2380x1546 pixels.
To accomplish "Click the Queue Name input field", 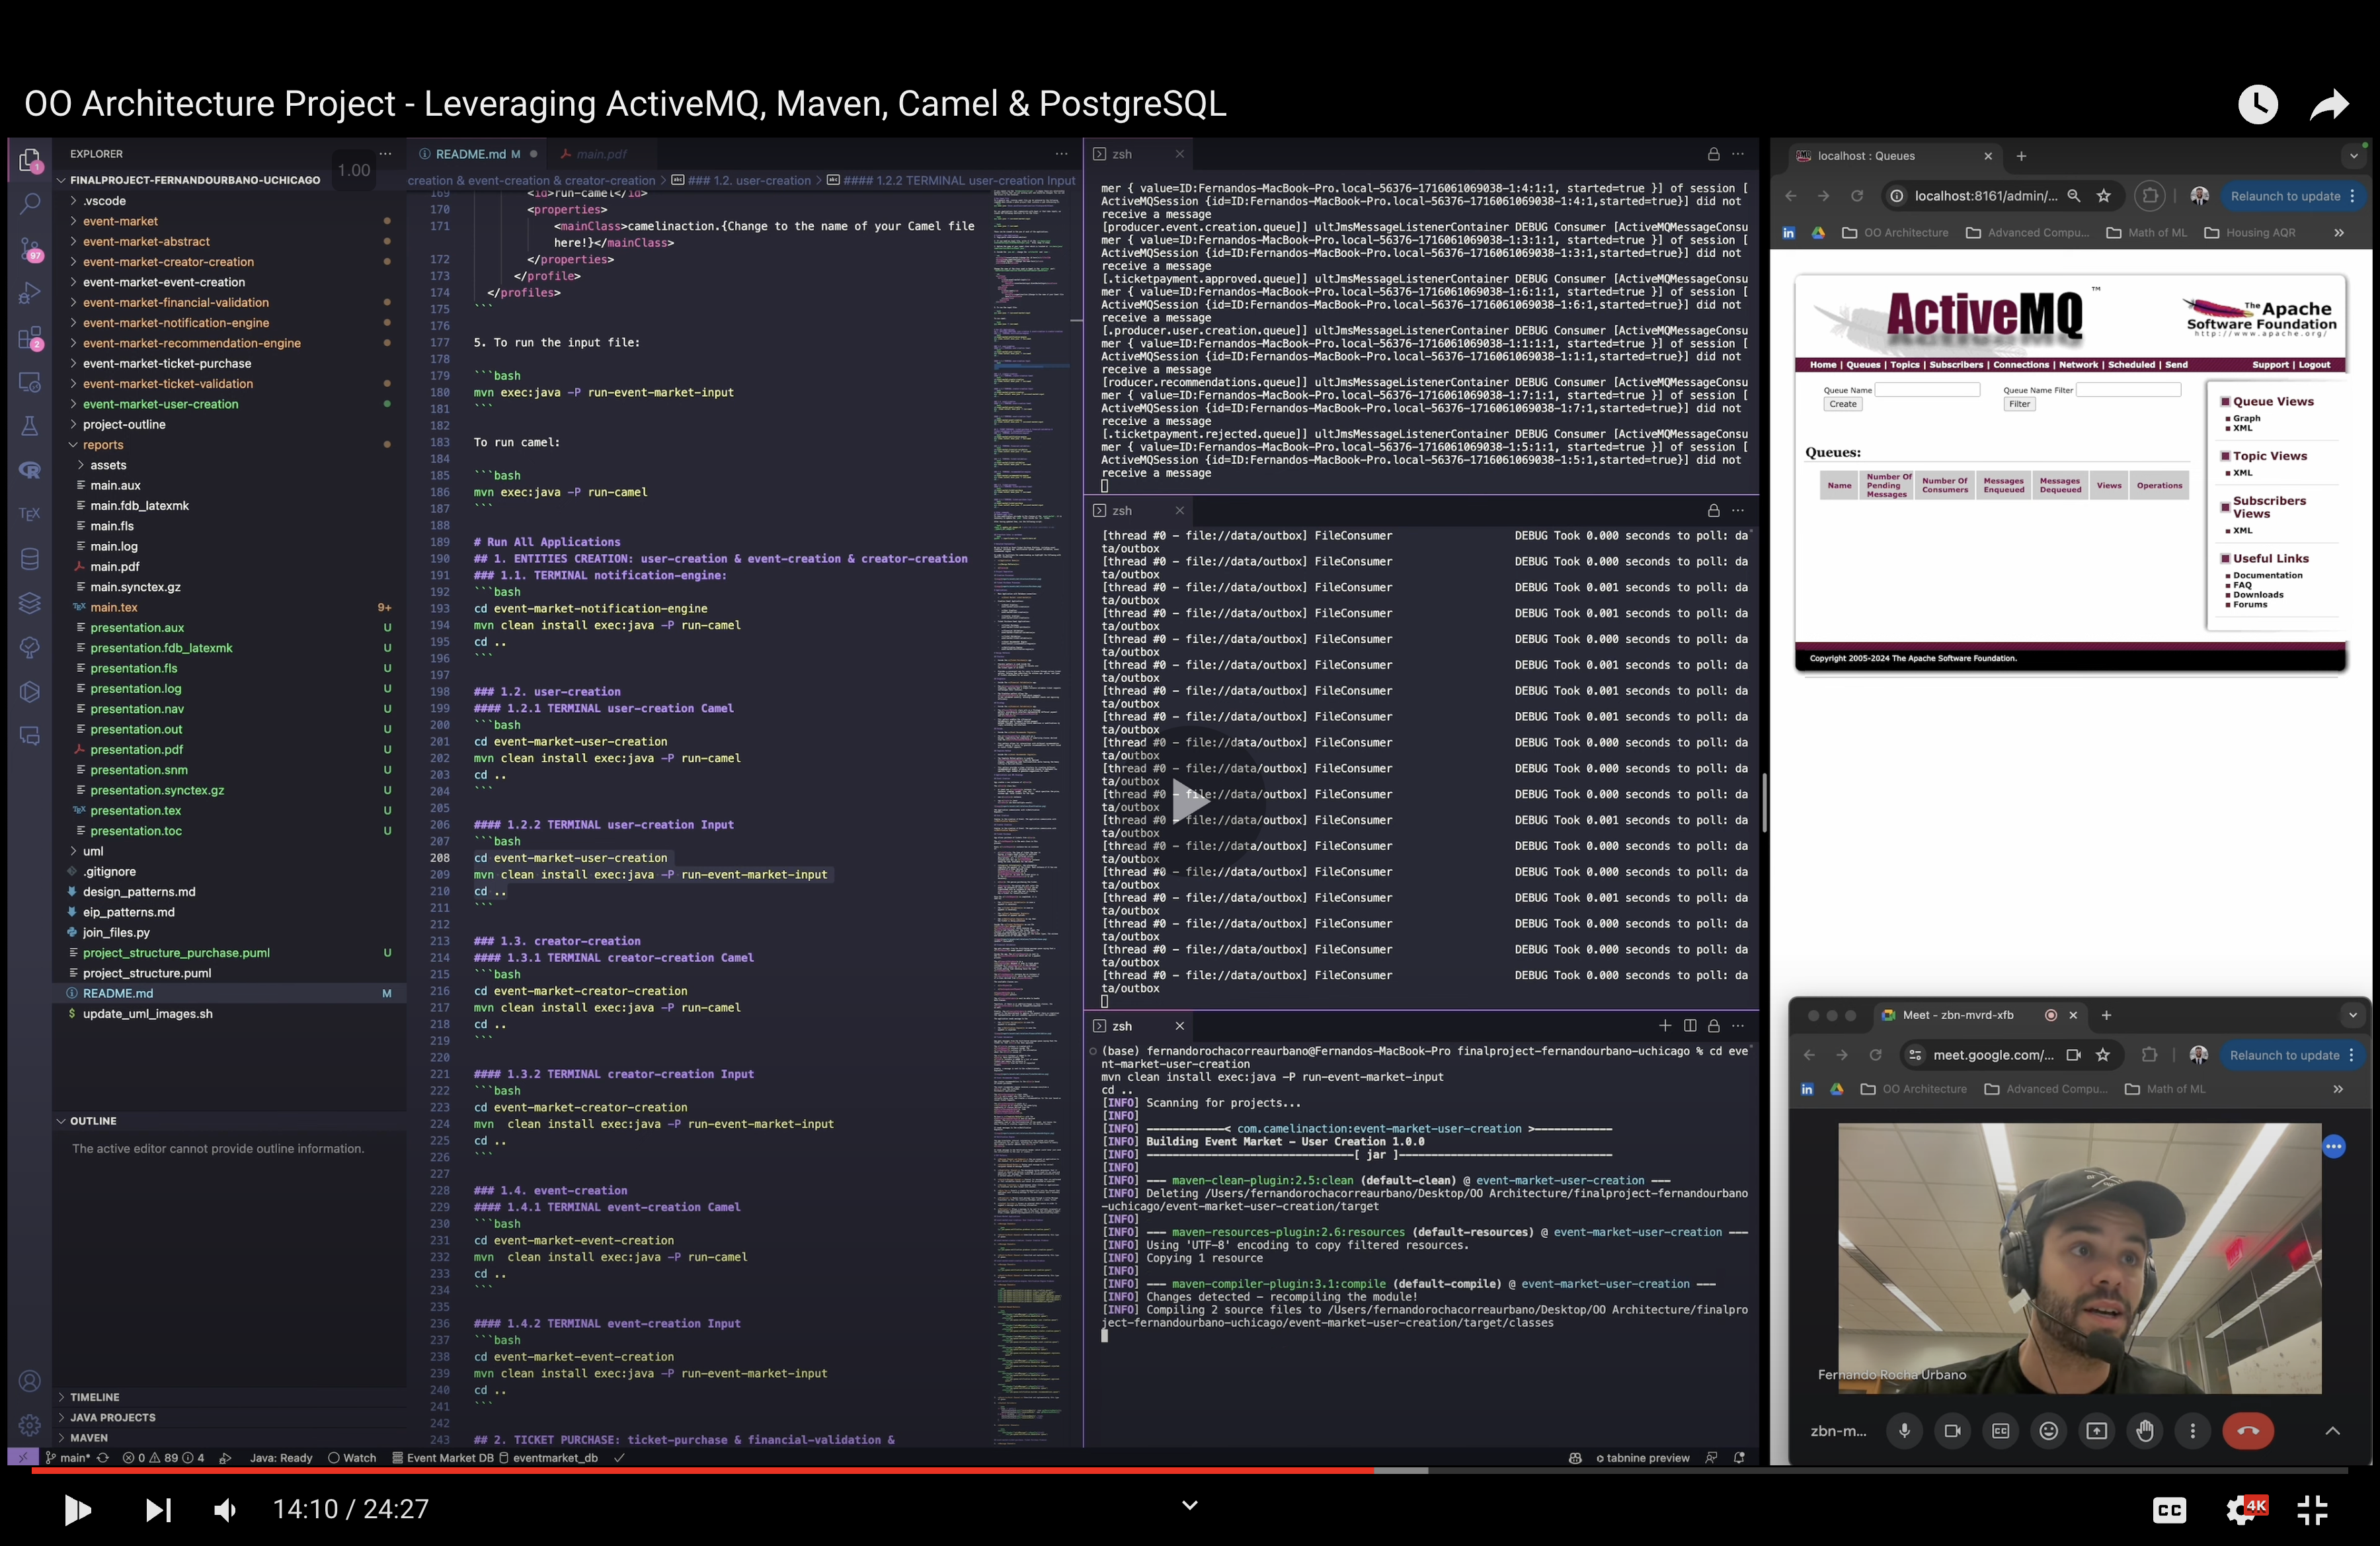I will (1926, 390).
